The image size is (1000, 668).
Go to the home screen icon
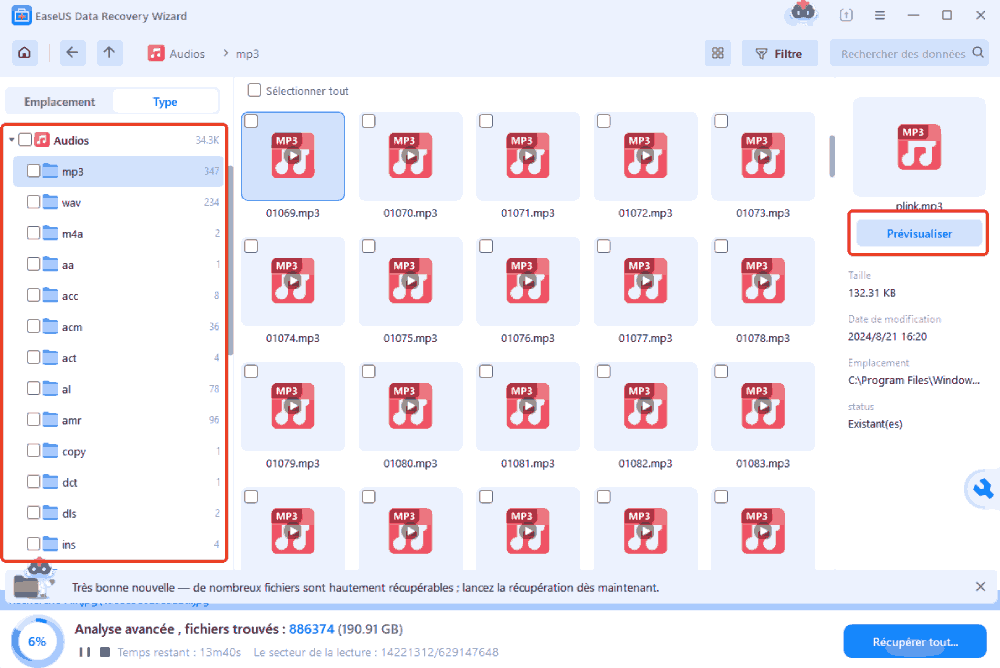point(24,53)
